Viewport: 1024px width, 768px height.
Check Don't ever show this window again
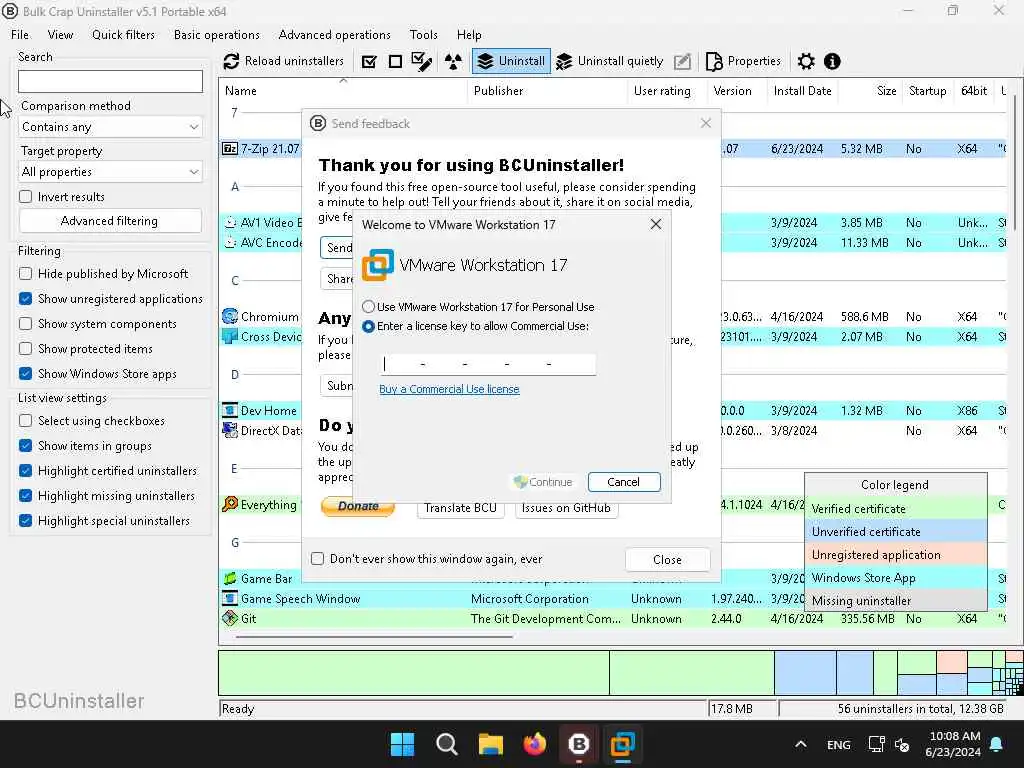(317, 558)
